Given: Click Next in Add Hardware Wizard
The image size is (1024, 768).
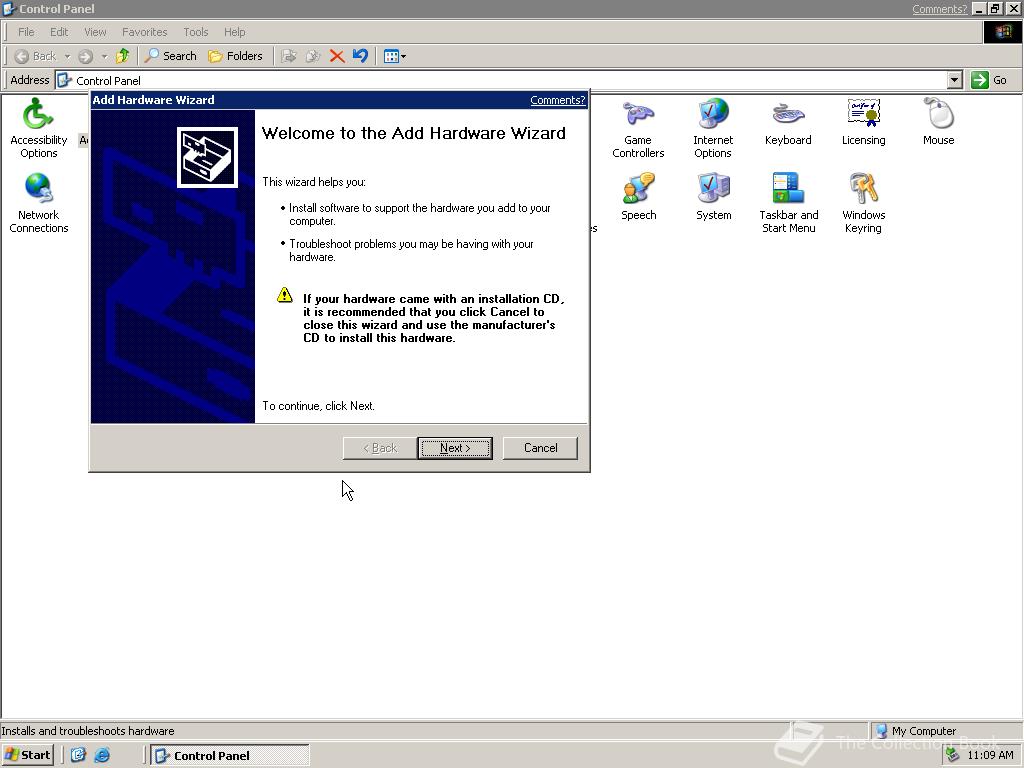Looking at the screenshot, I should 455,448.
